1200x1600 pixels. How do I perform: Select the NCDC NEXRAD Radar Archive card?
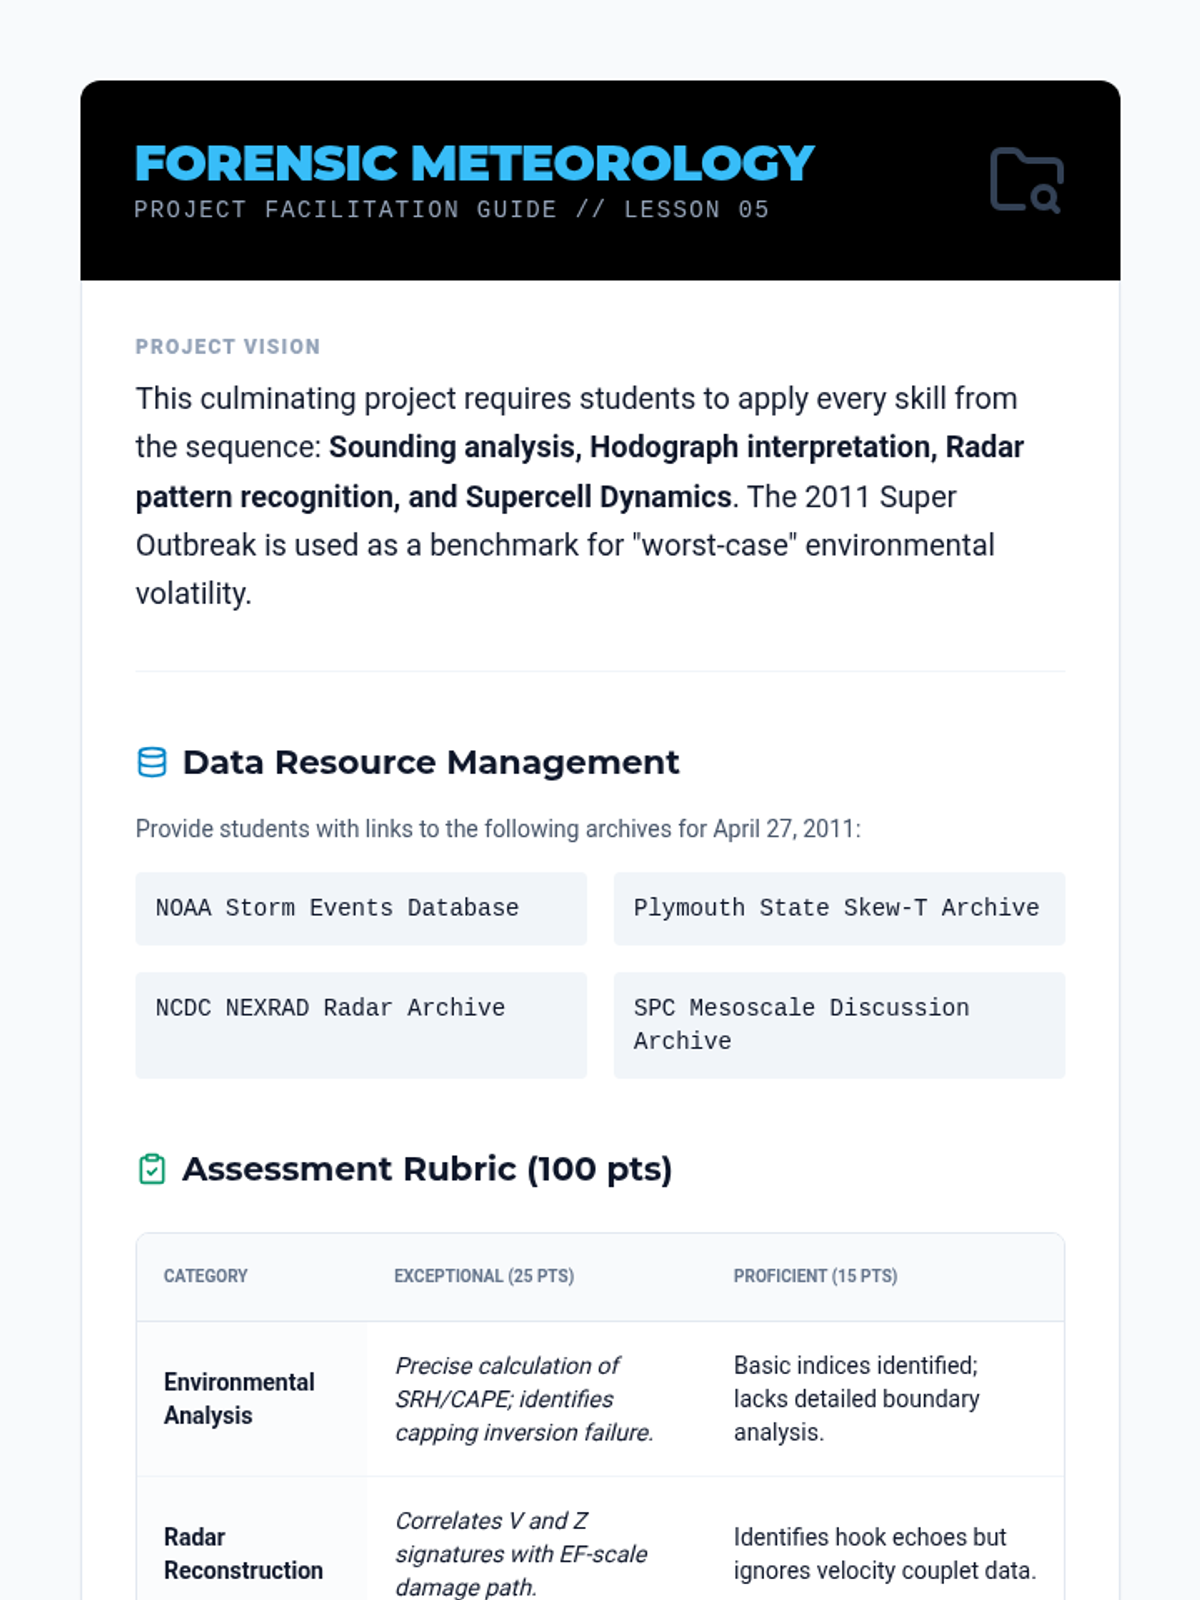click(360, 1024)
